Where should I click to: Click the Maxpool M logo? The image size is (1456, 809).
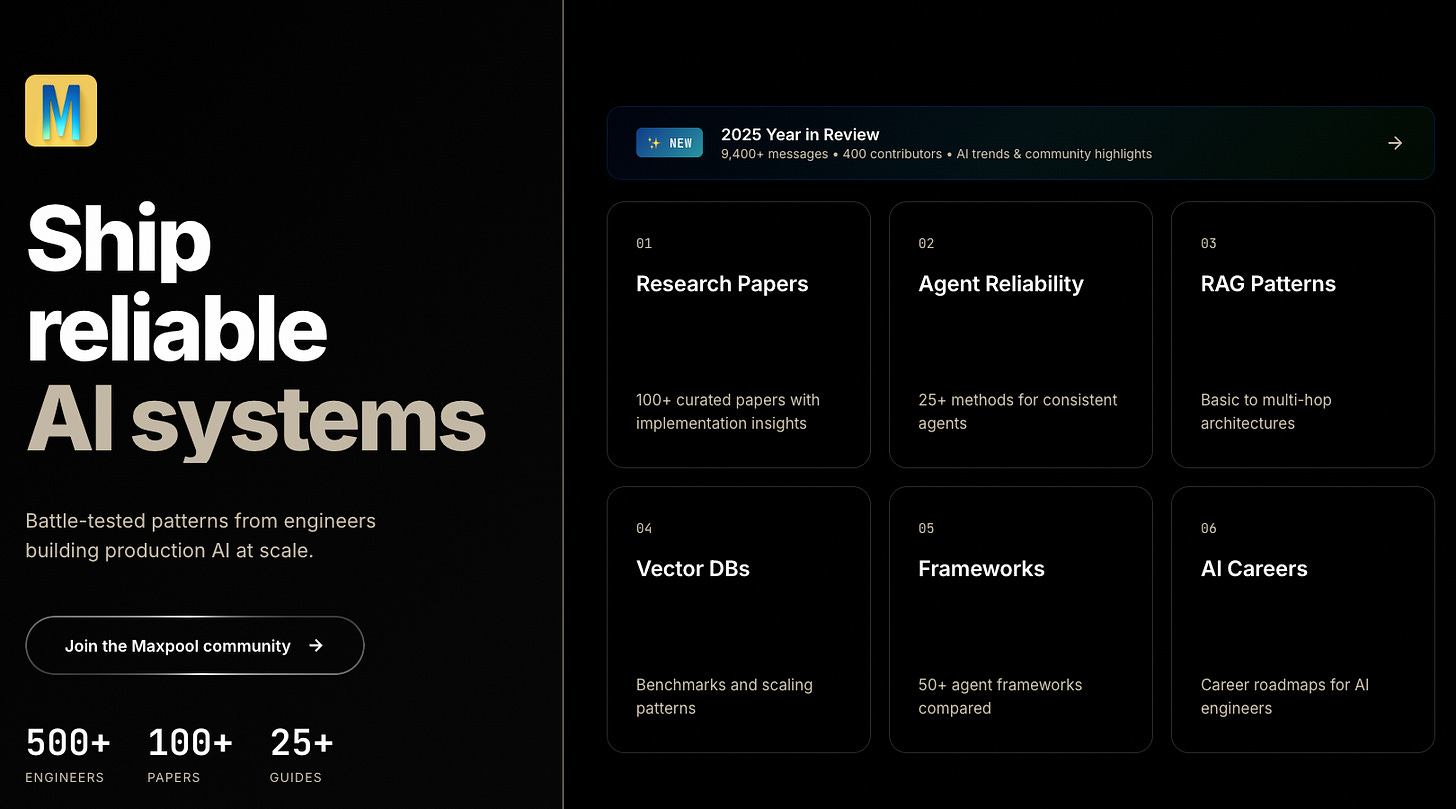point(61,111)
